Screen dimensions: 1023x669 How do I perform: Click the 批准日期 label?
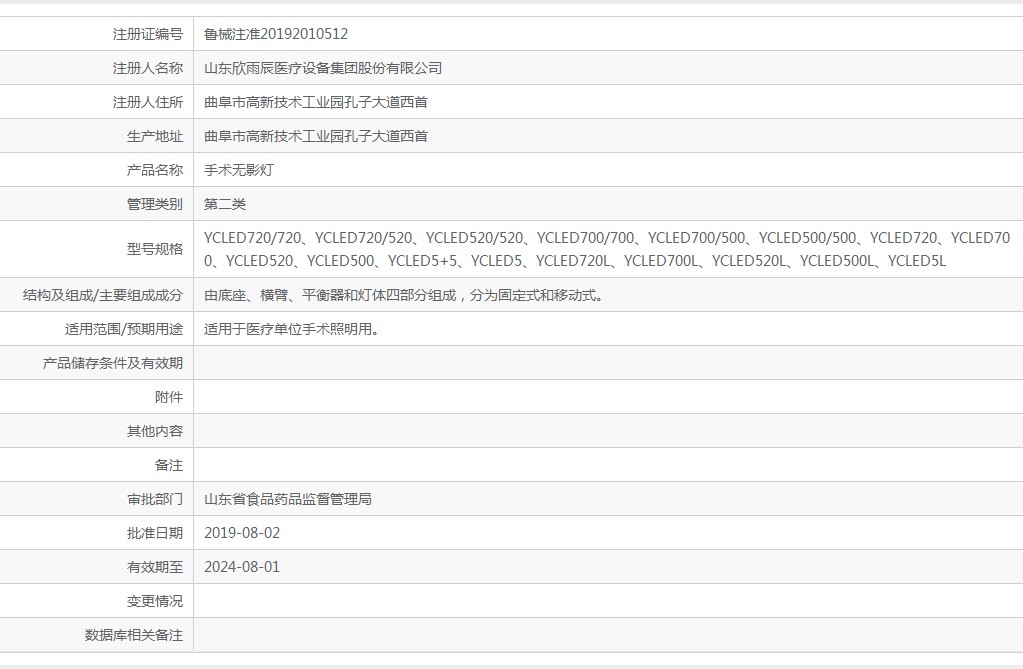[x=155, y=533]
